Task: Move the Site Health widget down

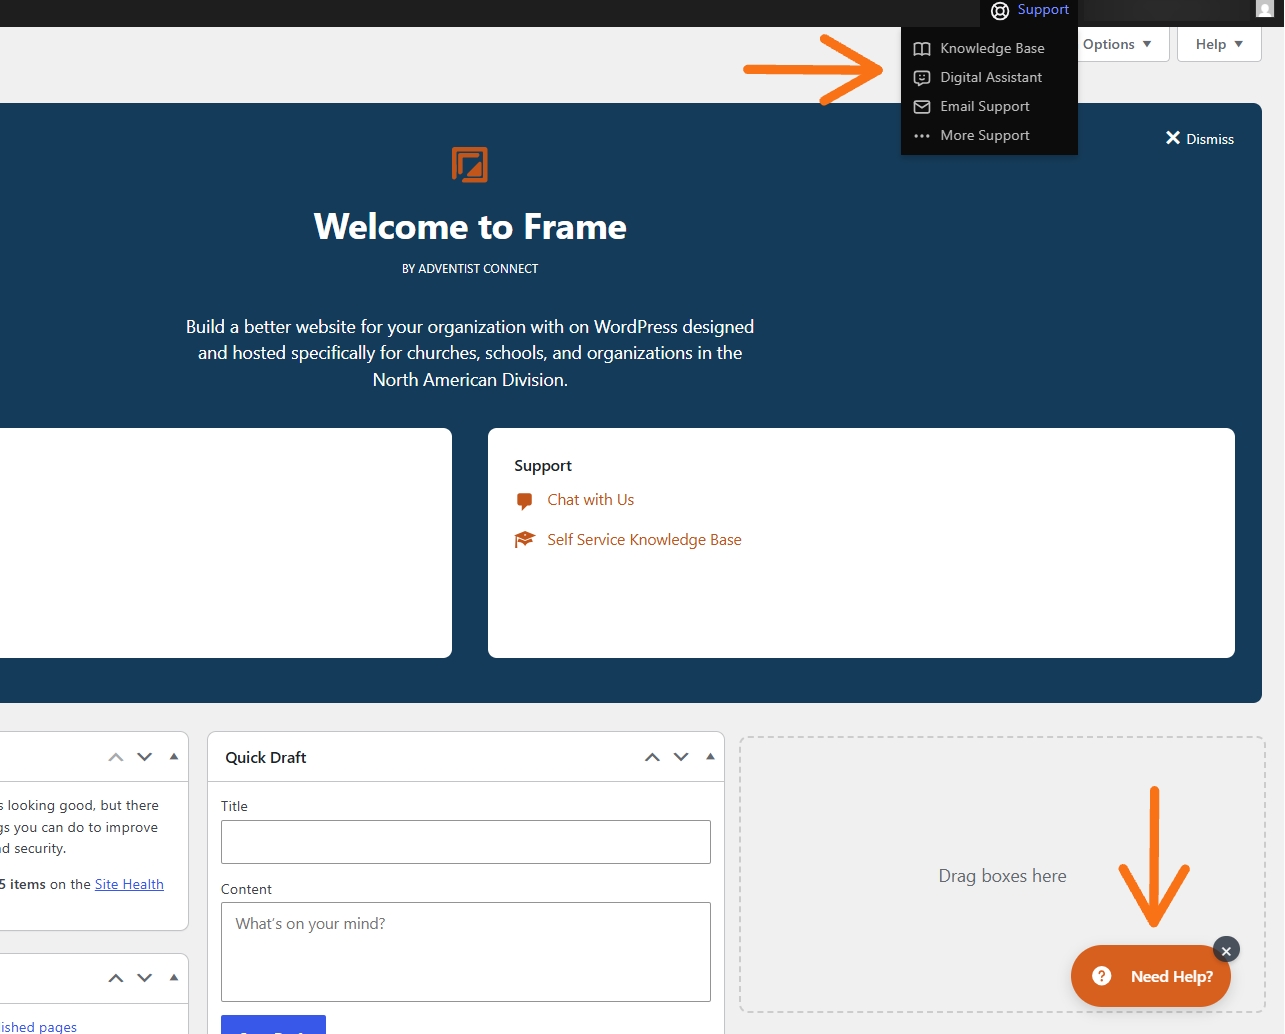Action: (145, 757)
